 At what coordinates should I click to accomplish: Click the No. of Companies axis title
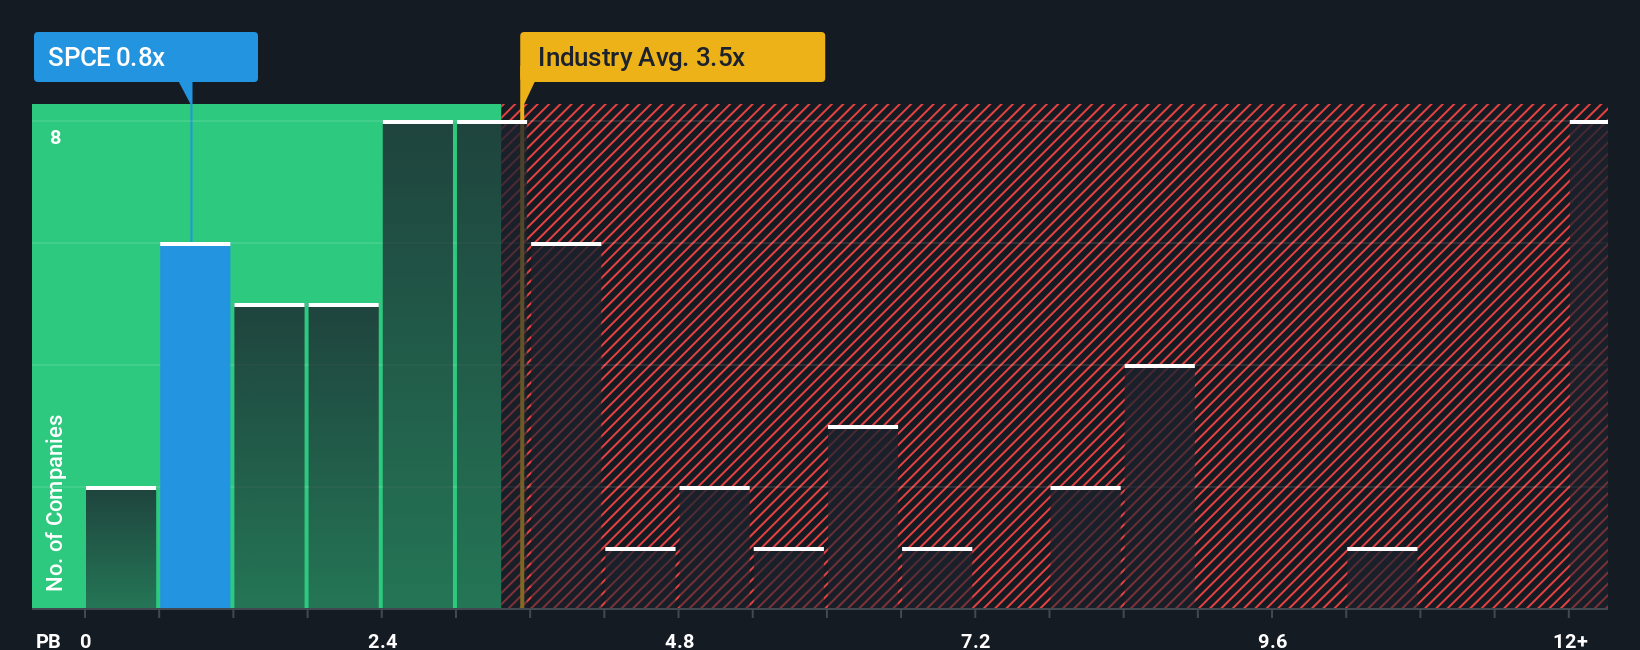pos(55,502)
